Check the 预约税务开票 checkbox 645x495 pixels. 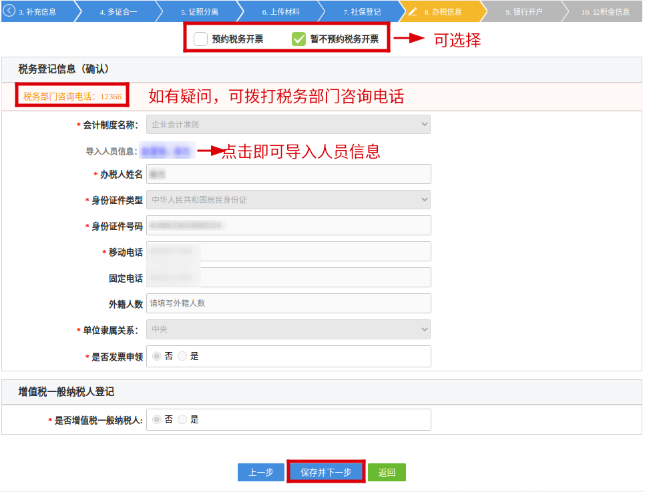pos(200,39)
